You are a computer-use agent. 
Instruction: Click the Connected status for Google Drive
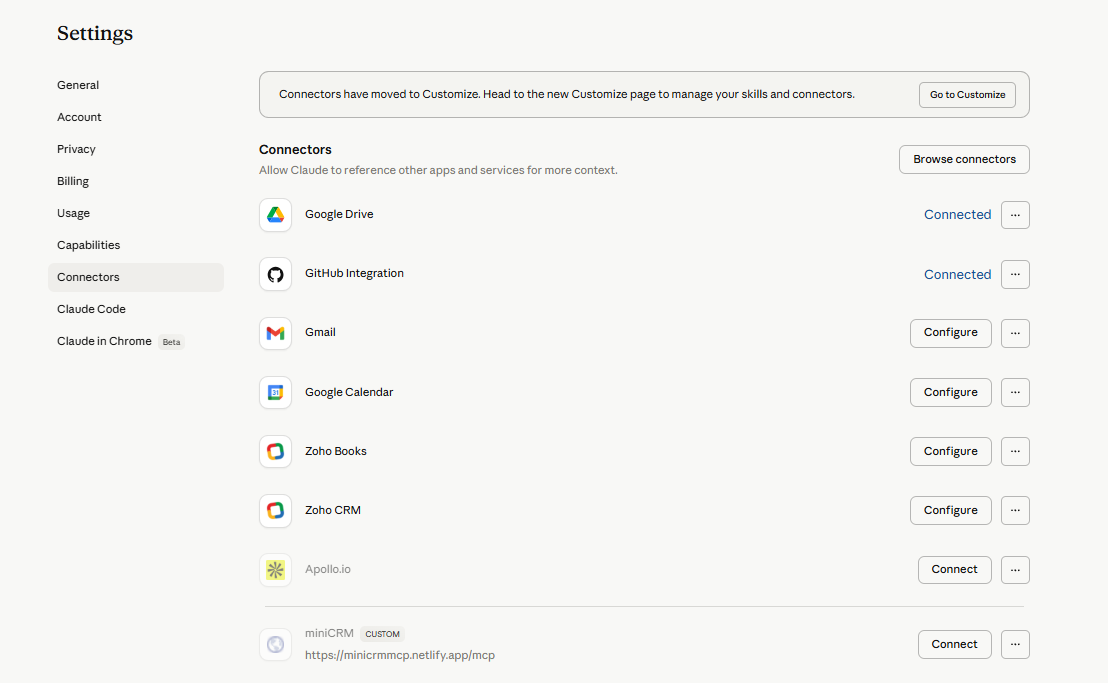957,214
